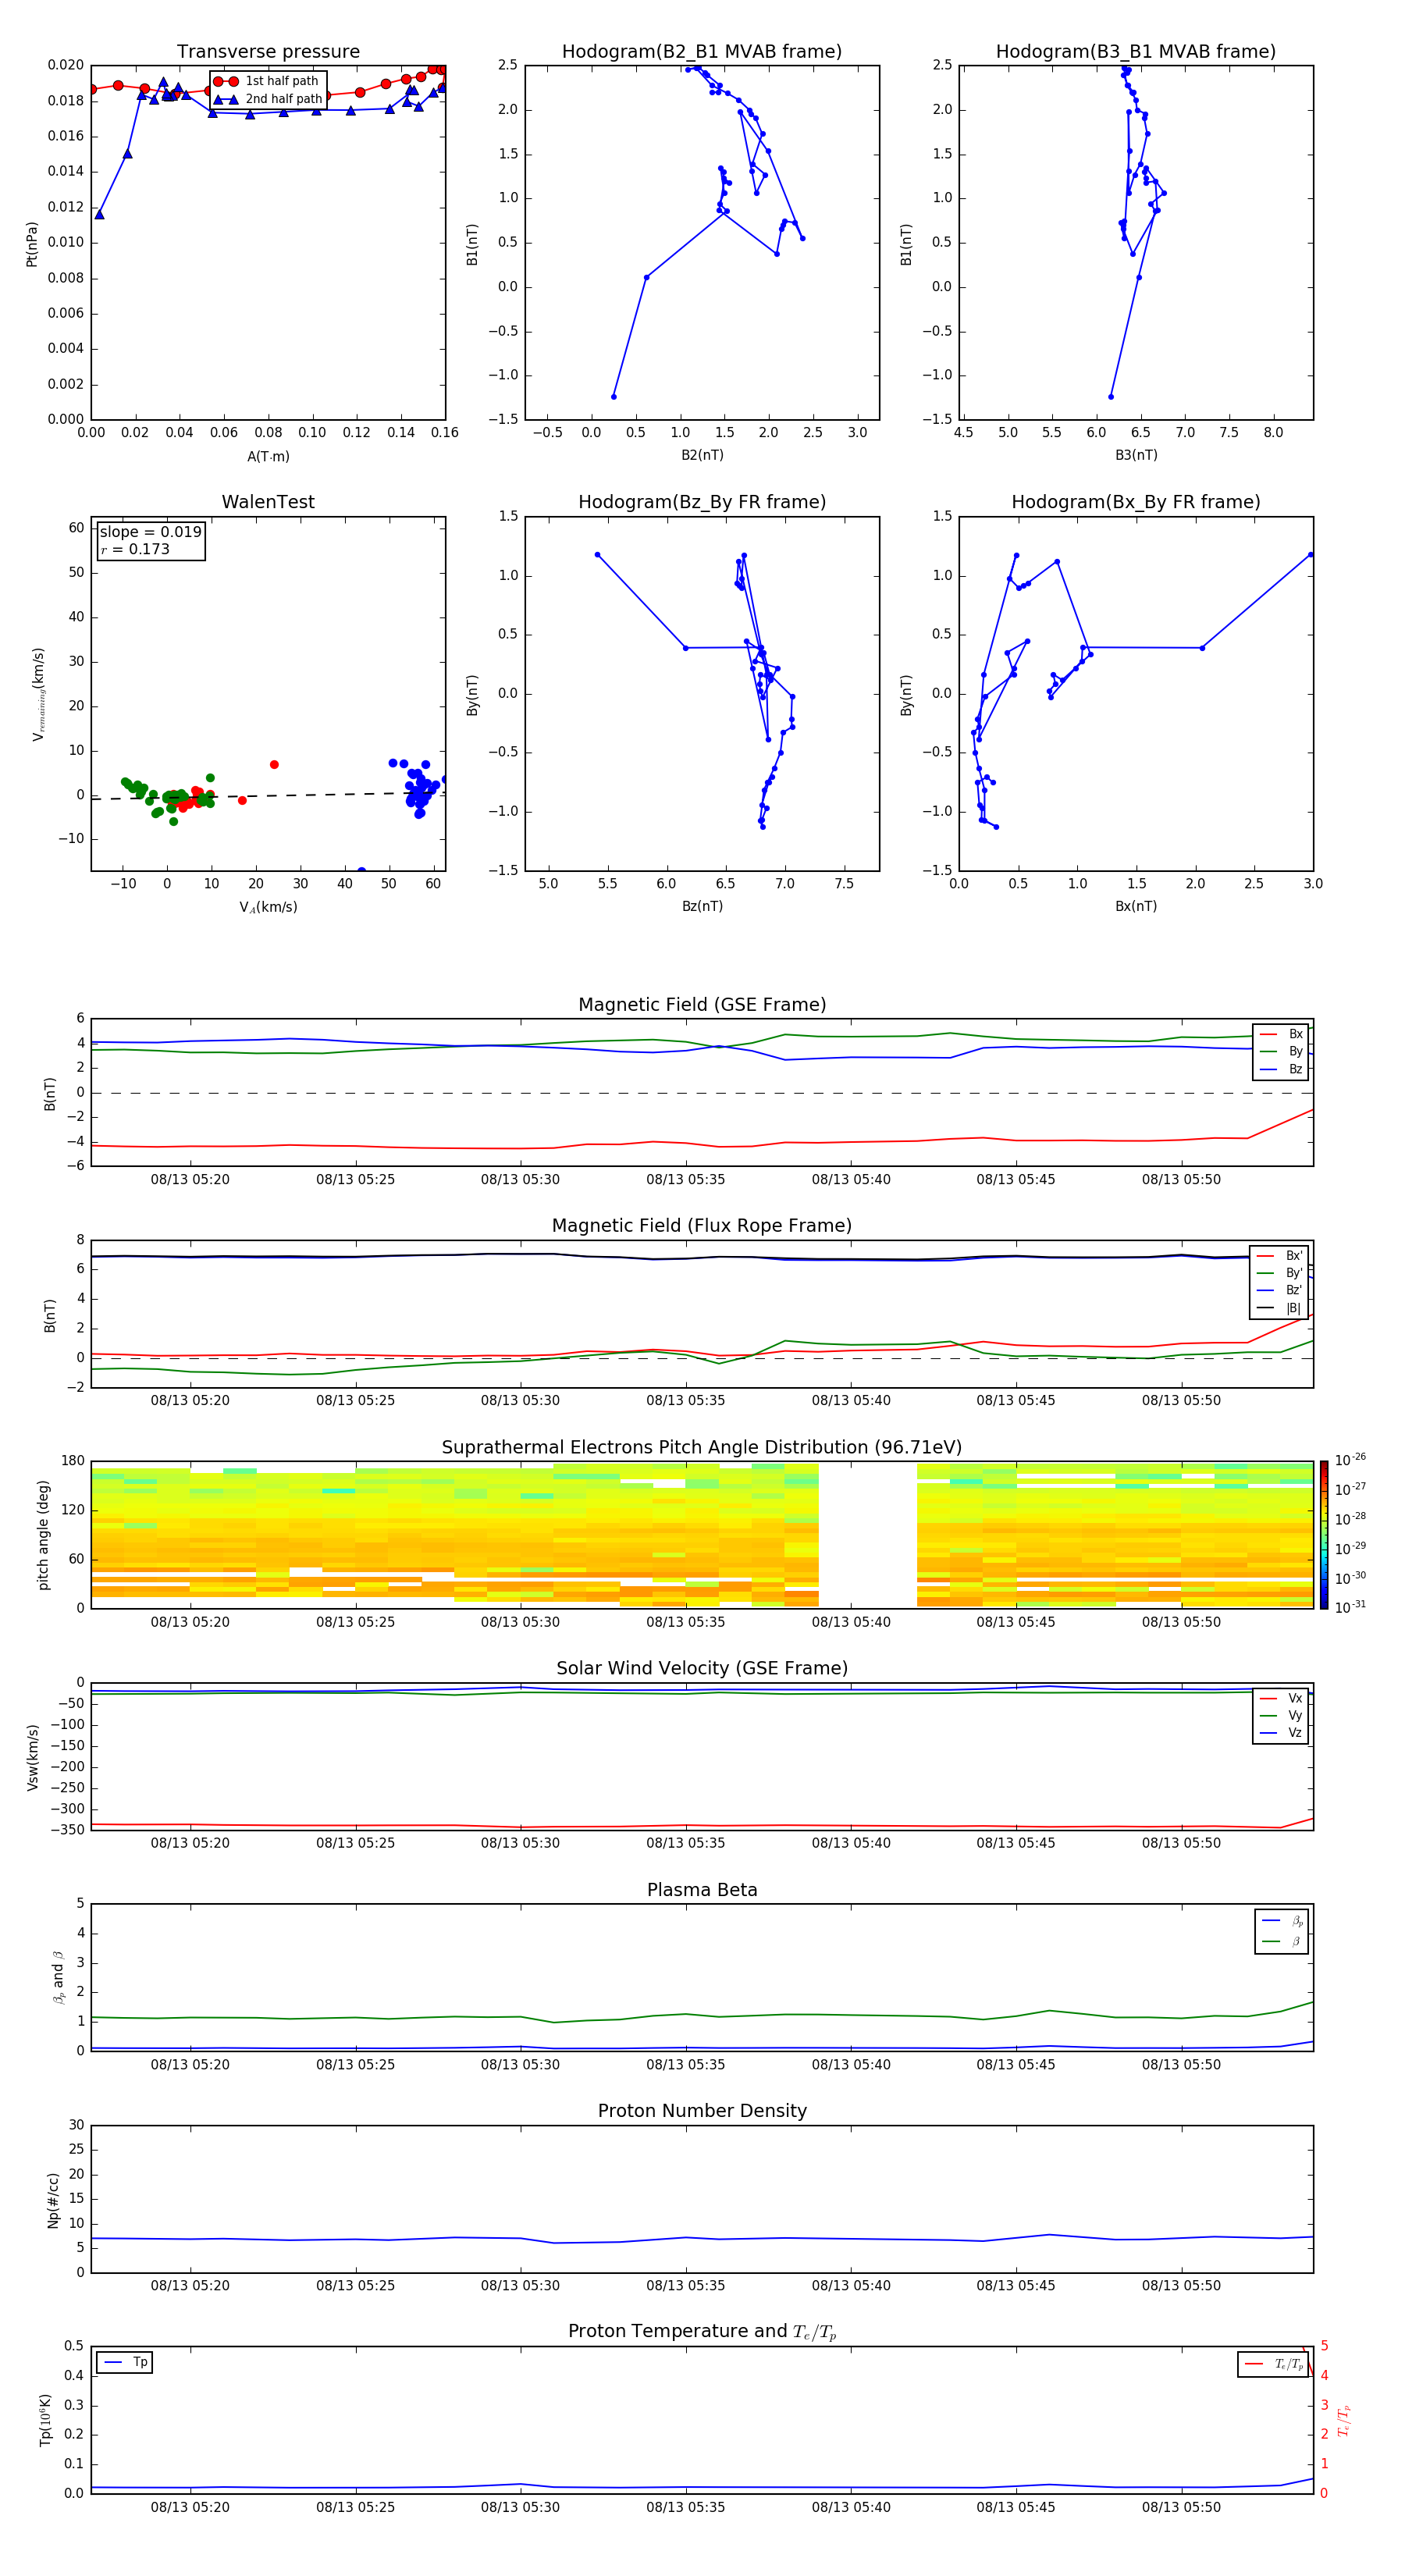Click the pitch angle colorbar

1324,1534
